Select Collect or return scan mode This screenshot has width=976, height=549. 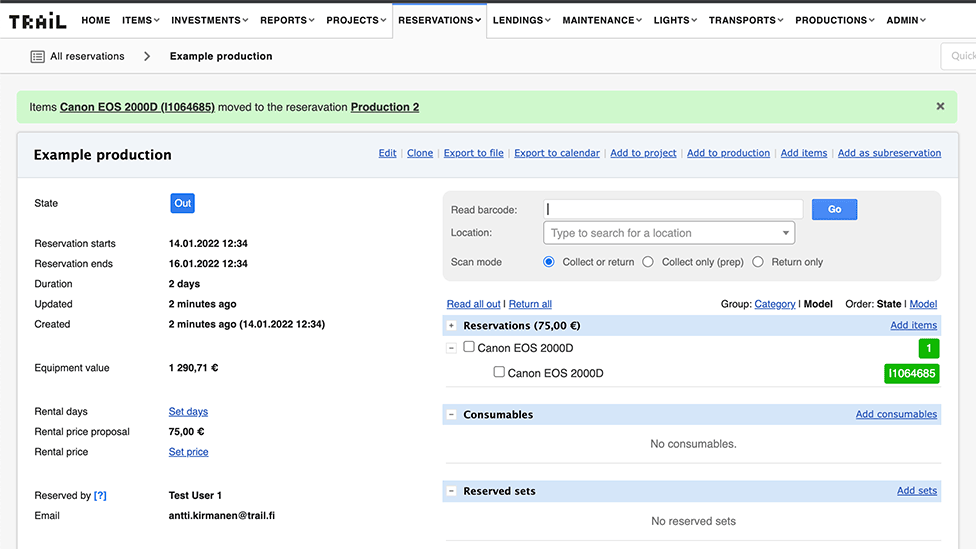(x=548, y=261)
